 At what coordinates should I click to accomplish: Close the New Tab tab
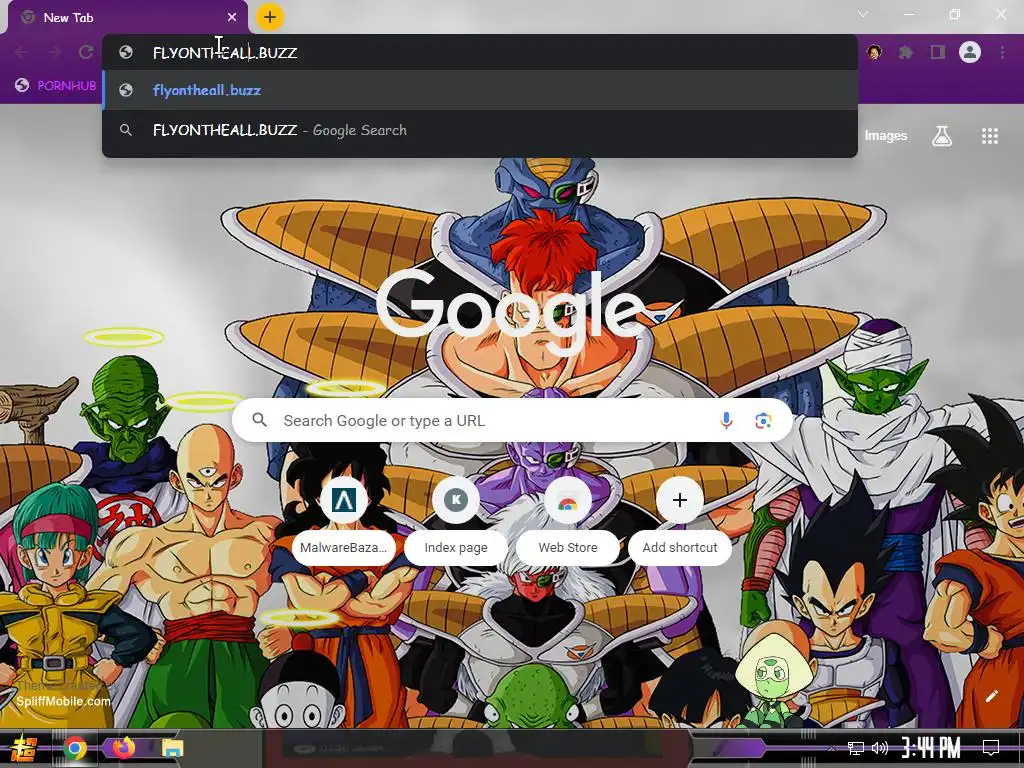pos(232,18)
